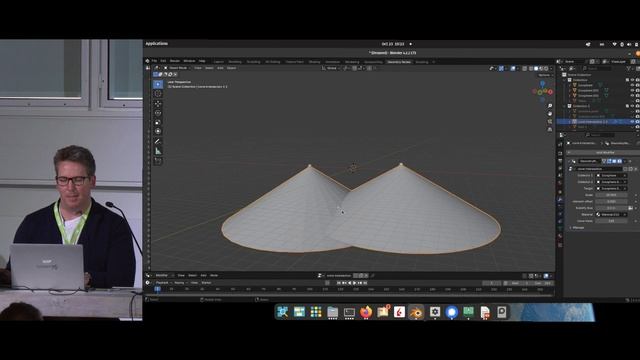Collapse the Collection tree in the outliner
The width and height of the screenshot is (640, 360).
pos(565,80)
